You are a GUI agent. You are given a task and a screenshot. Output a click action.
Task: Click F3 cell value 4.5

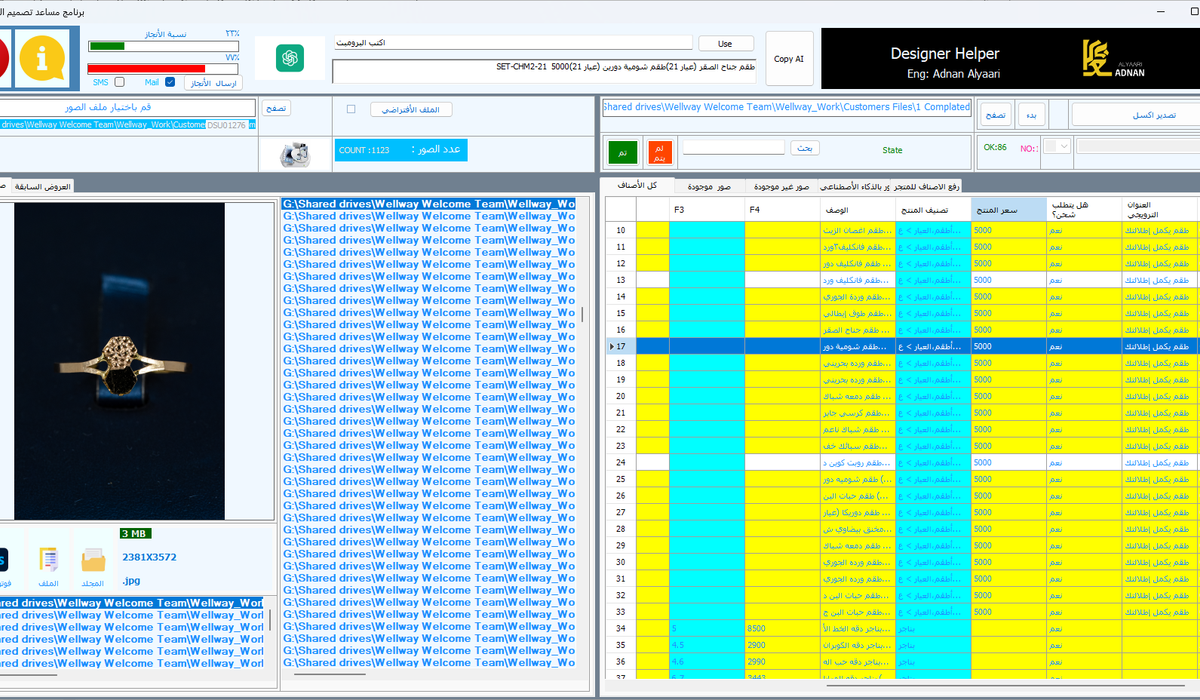coord(707,645)
